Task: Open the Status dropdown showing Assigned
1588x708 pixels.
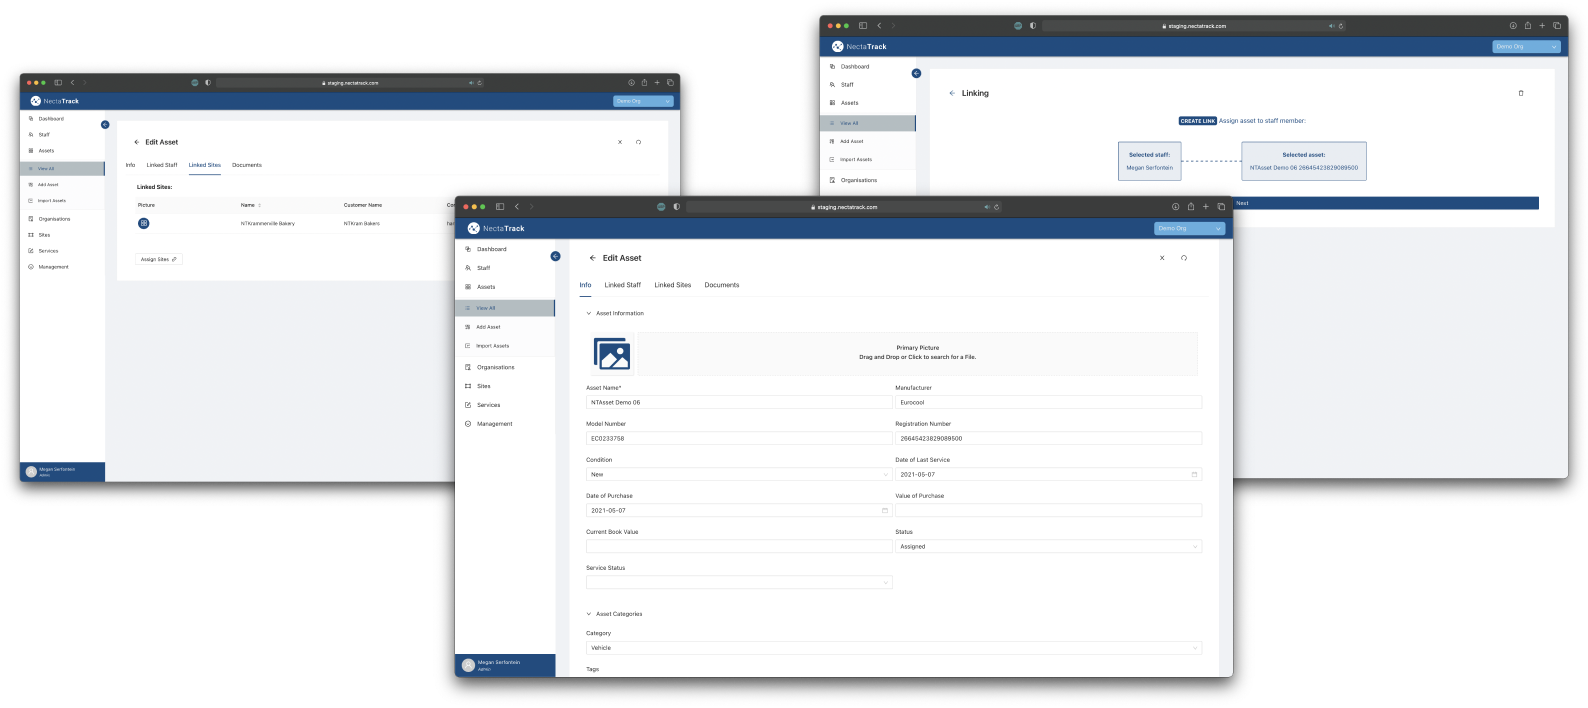Action: point(1047,547)
